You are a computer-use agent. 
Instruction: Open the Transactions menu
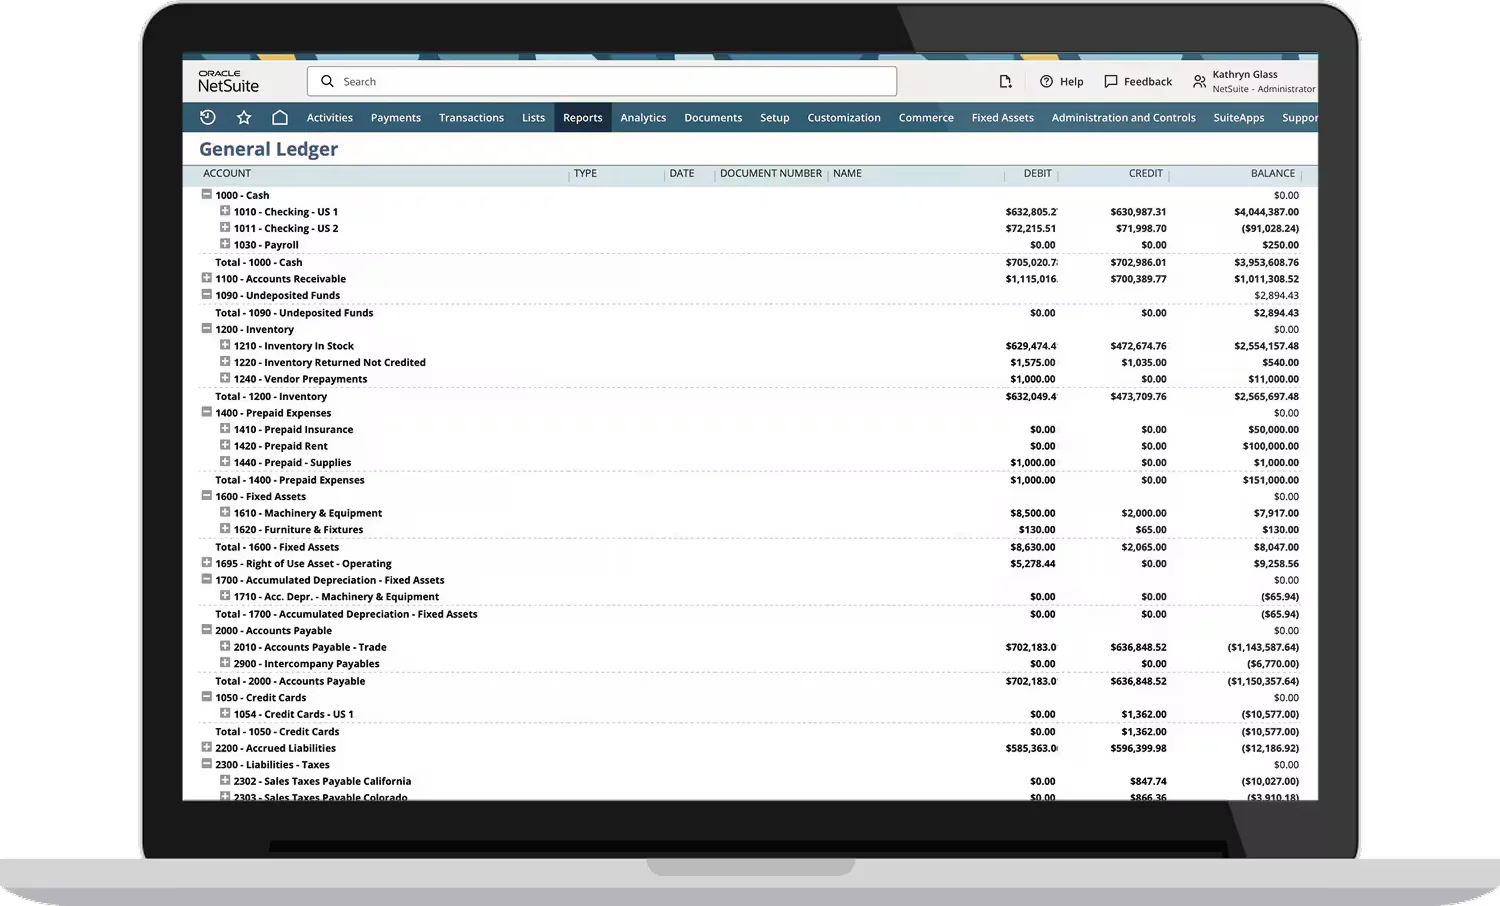click(471, 117)
